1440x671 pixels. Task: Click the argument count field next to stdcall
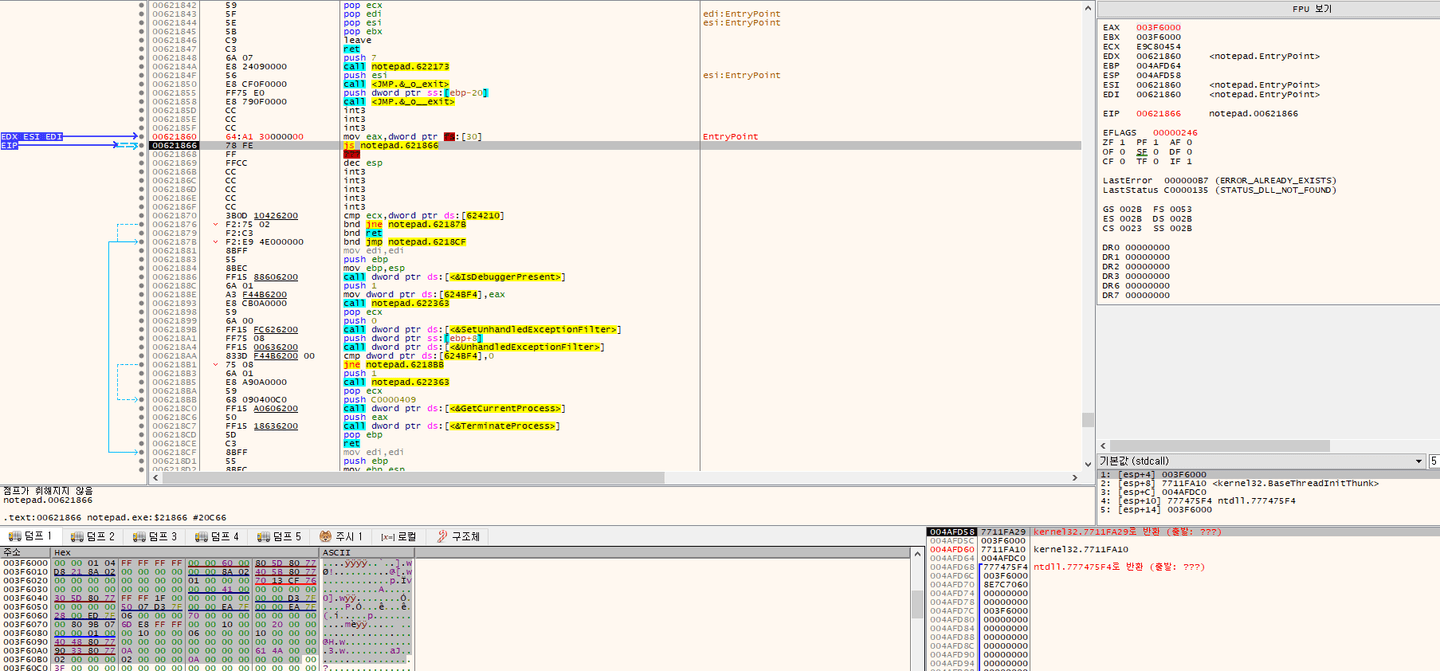coord(1434,461)
